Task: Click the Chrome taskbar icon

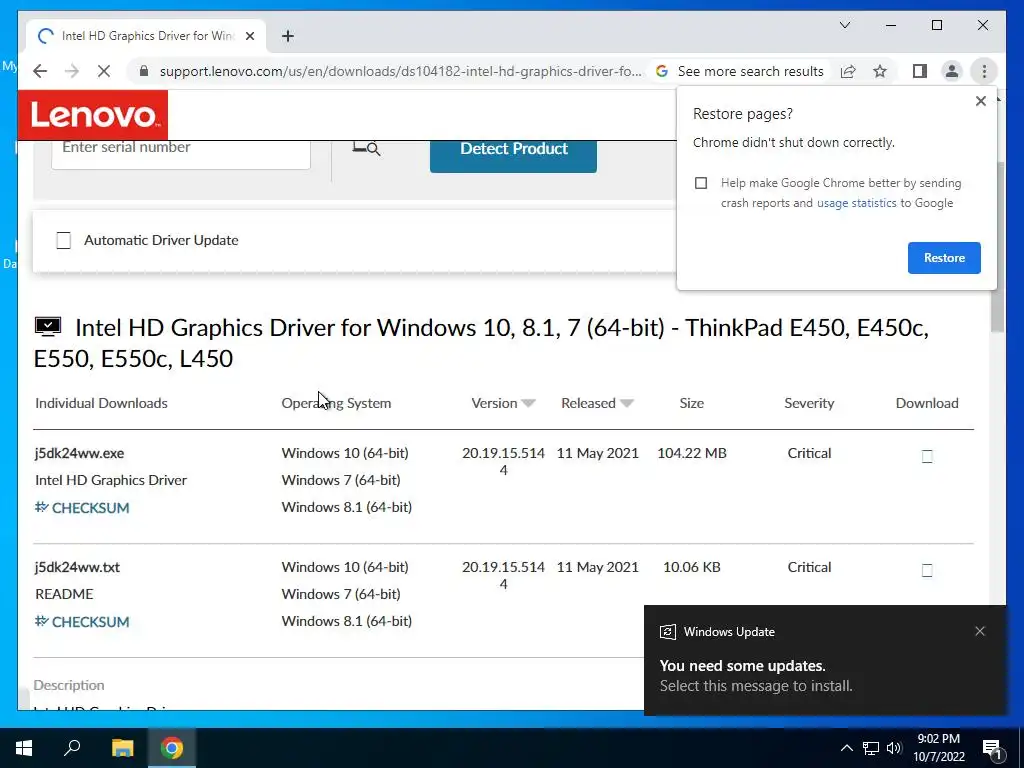Action: (x=172, y=748)
